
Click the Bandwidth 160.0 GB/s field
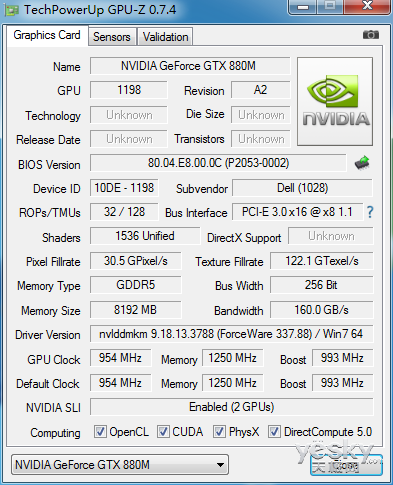click(x=322, y=310)
